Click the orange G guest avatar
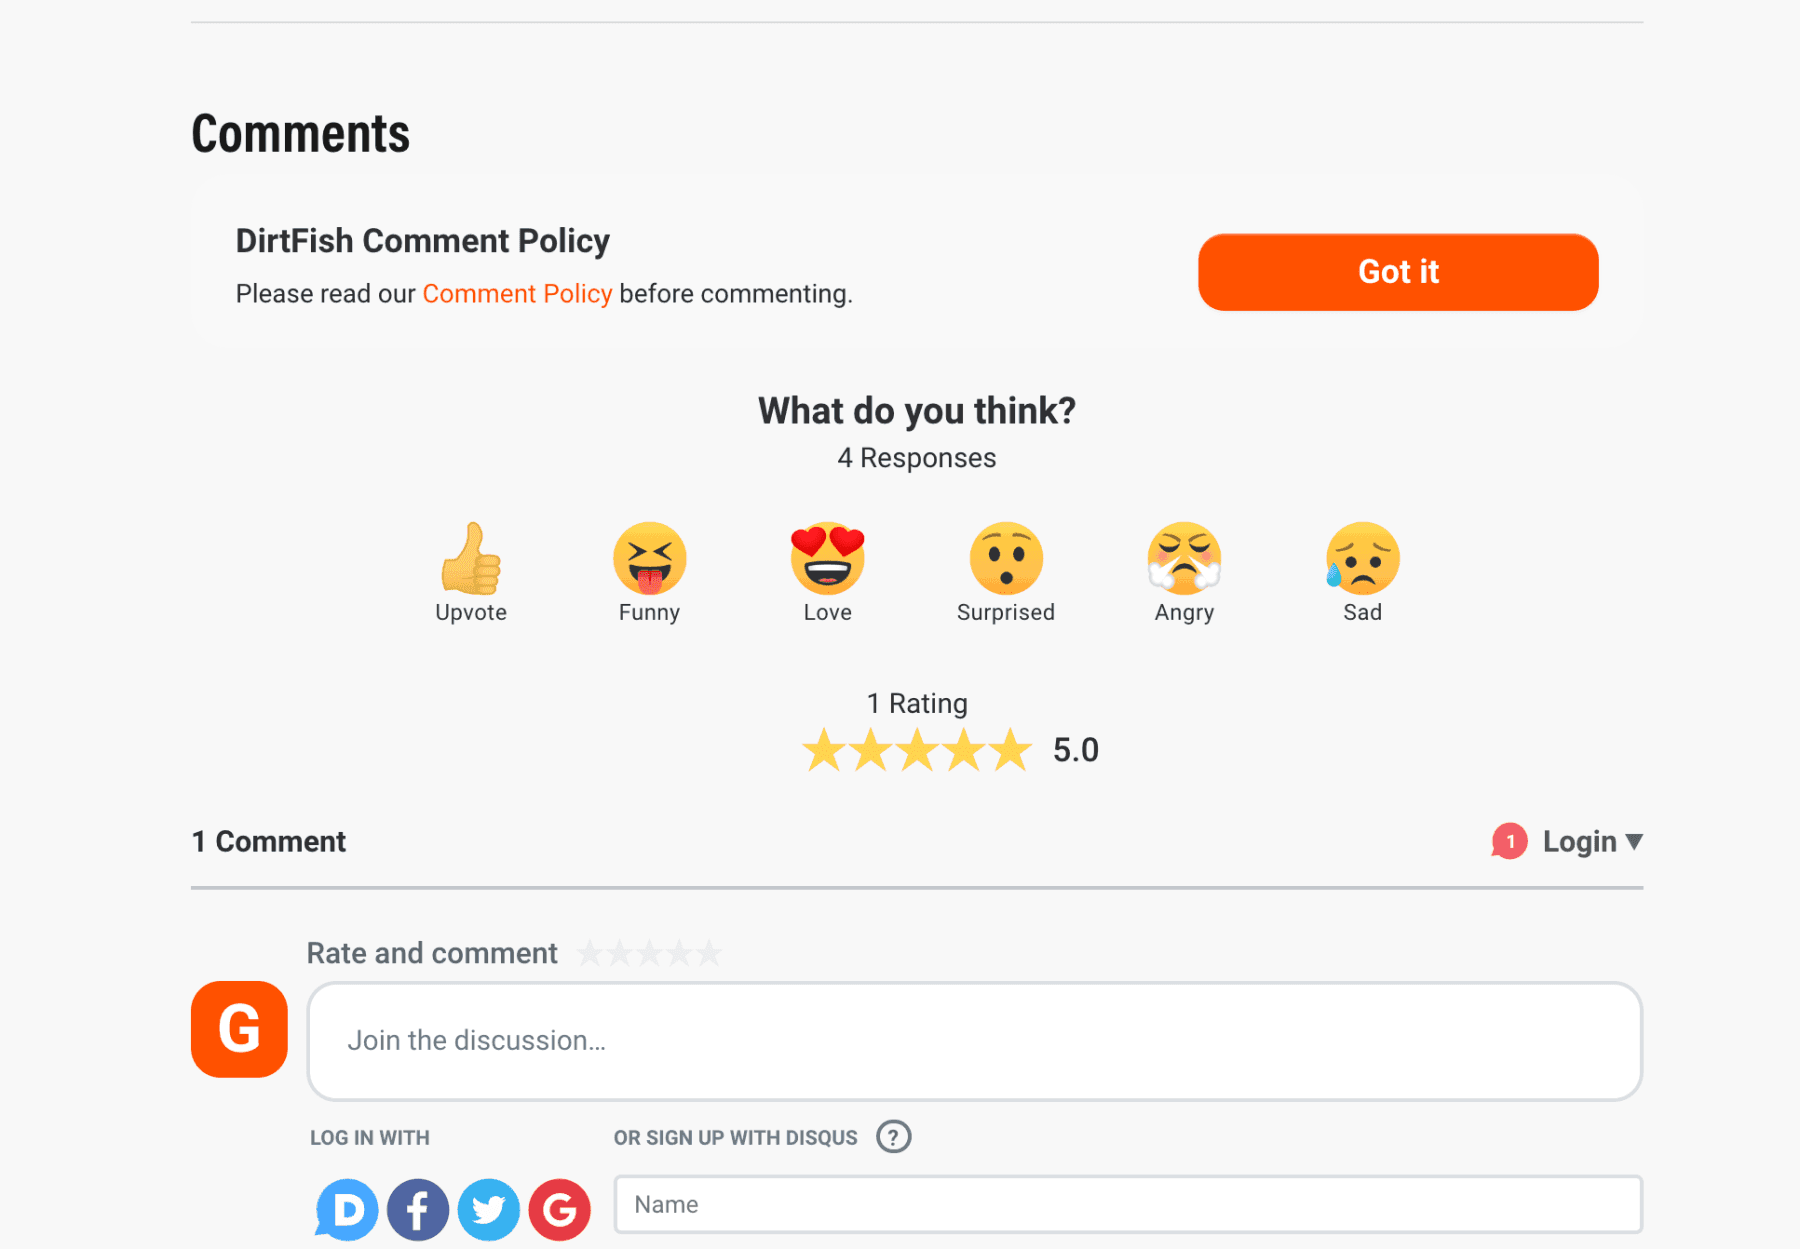The image size is (1800, 1249). (x=239, y=1029)
